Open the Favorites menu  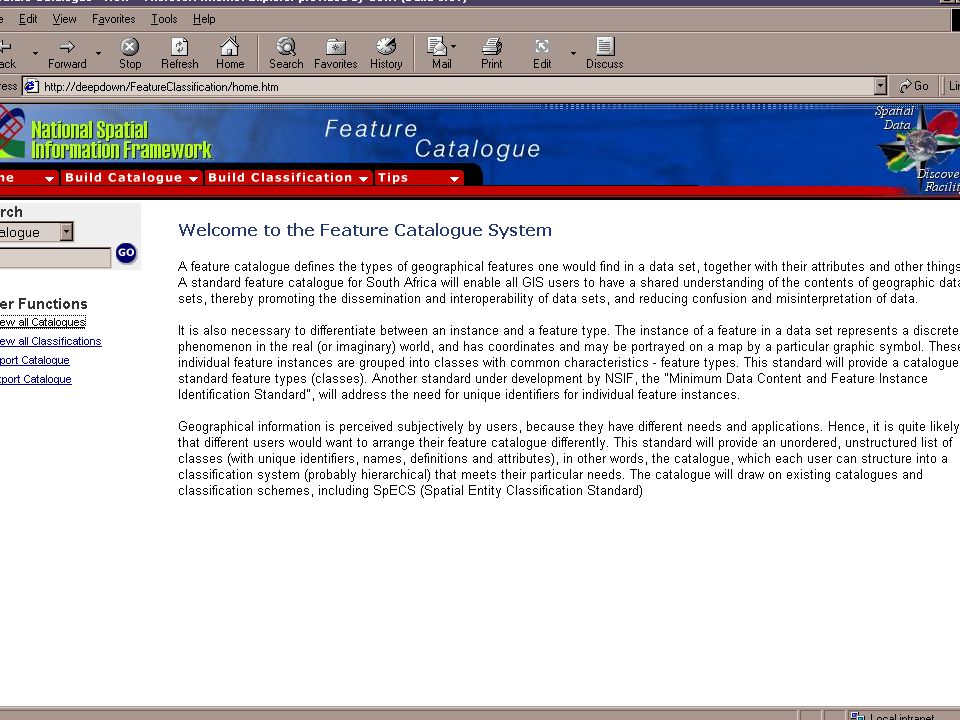coord(113,19)
